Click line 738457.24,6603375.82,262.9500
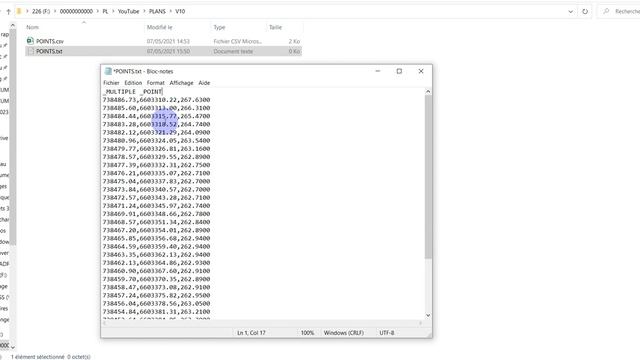The image size is (640, 360). click(156, 296)
